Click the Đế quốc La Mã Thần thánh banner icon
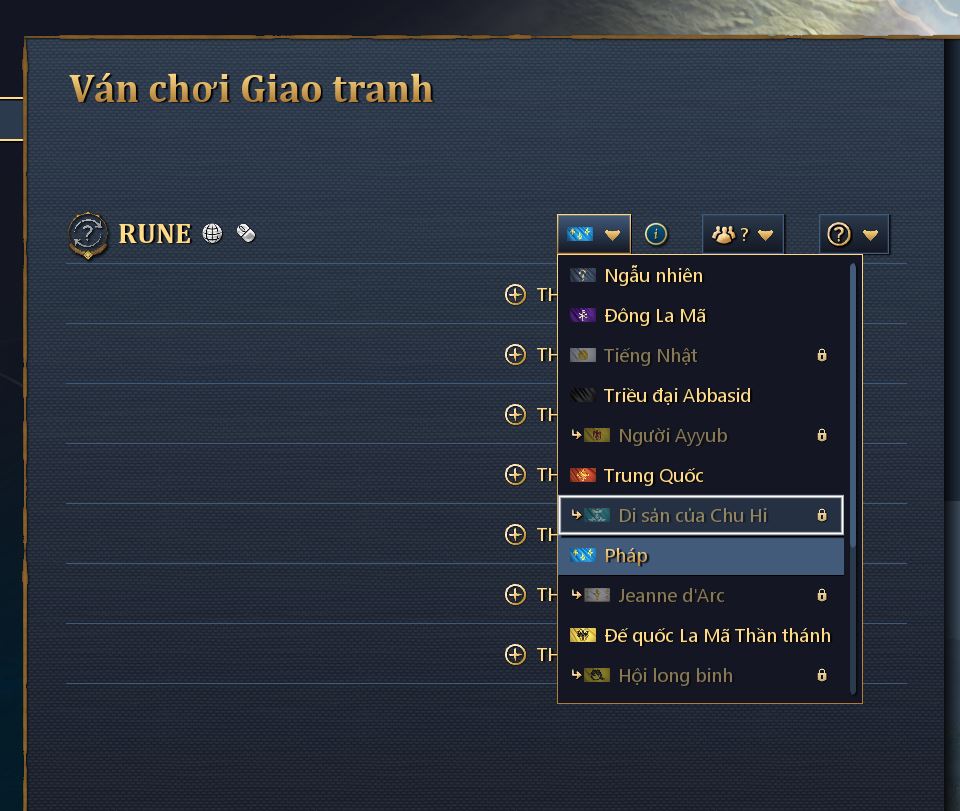960x811 pixels. [581, 635]
